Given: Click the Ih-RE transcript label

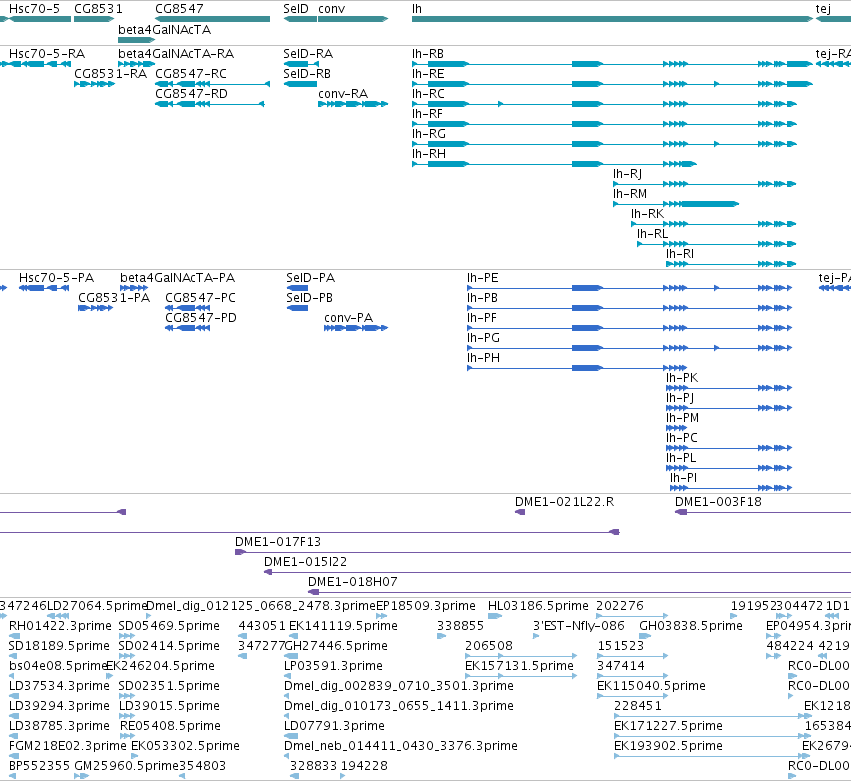Looking at the screenshot, I should 428,74.
